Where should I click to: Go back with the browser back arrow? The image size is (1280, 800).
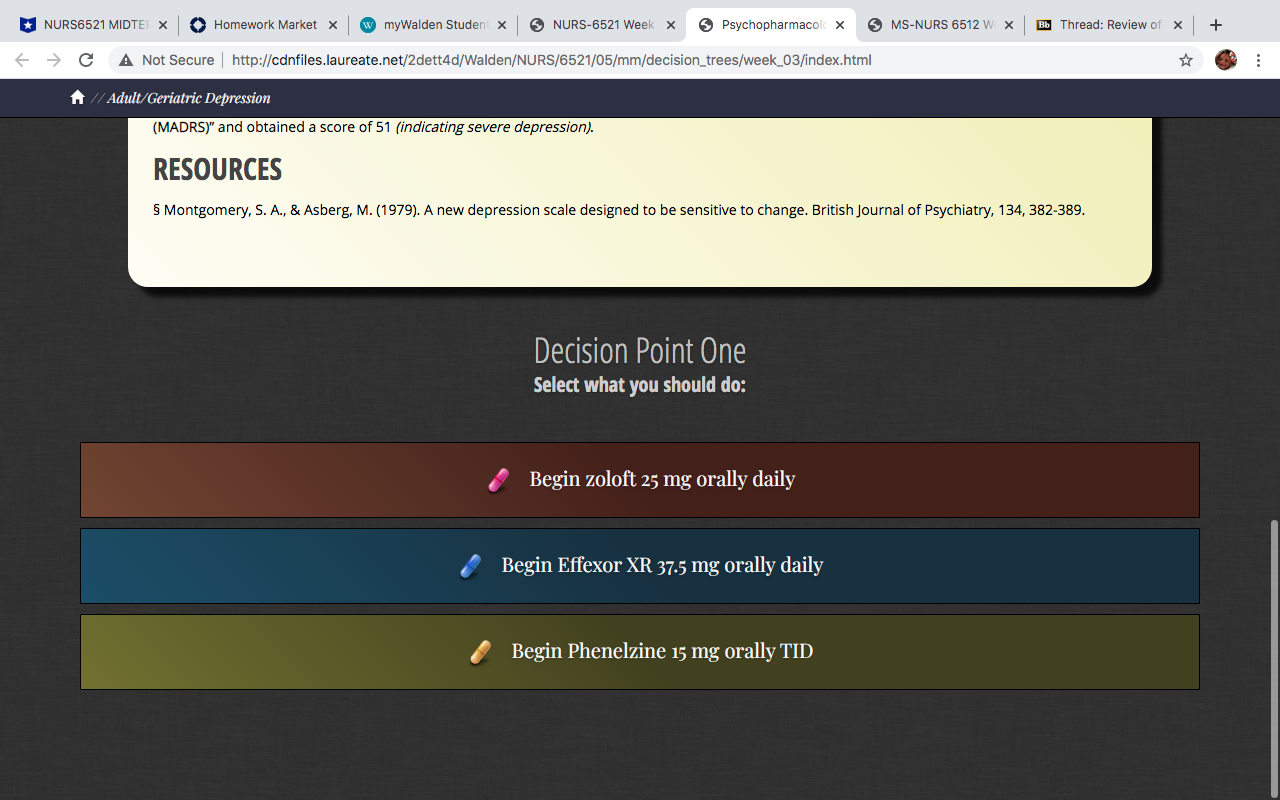click(x=22, y=60)
